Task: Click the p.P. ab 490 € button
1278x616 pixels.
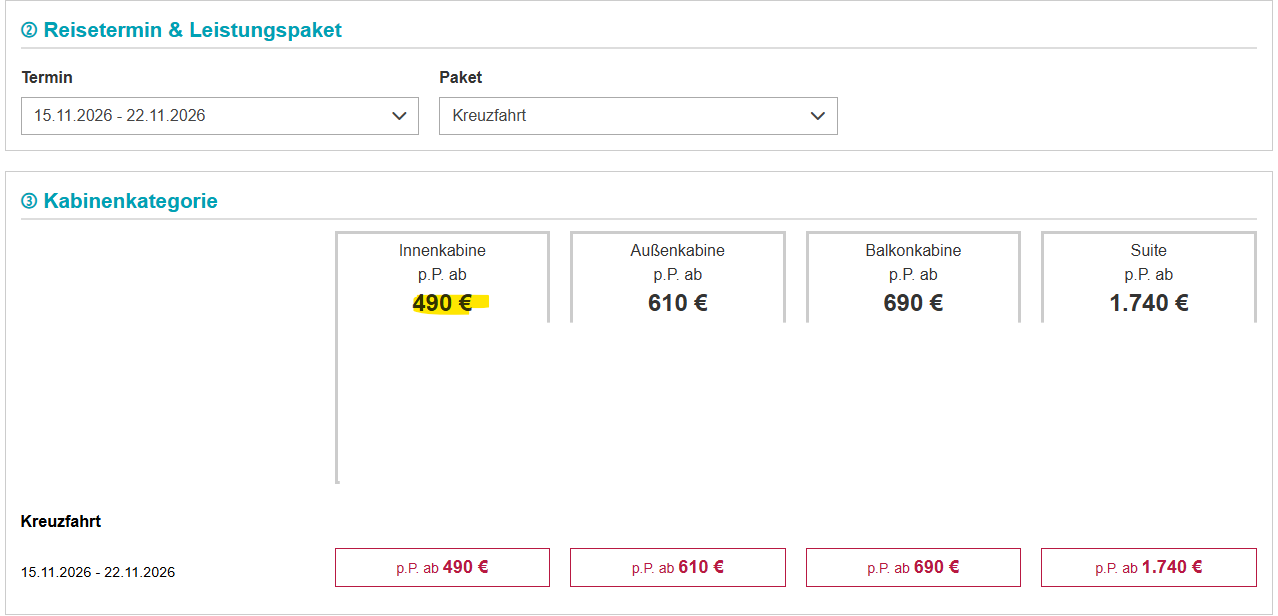Action: click(442, 567)
